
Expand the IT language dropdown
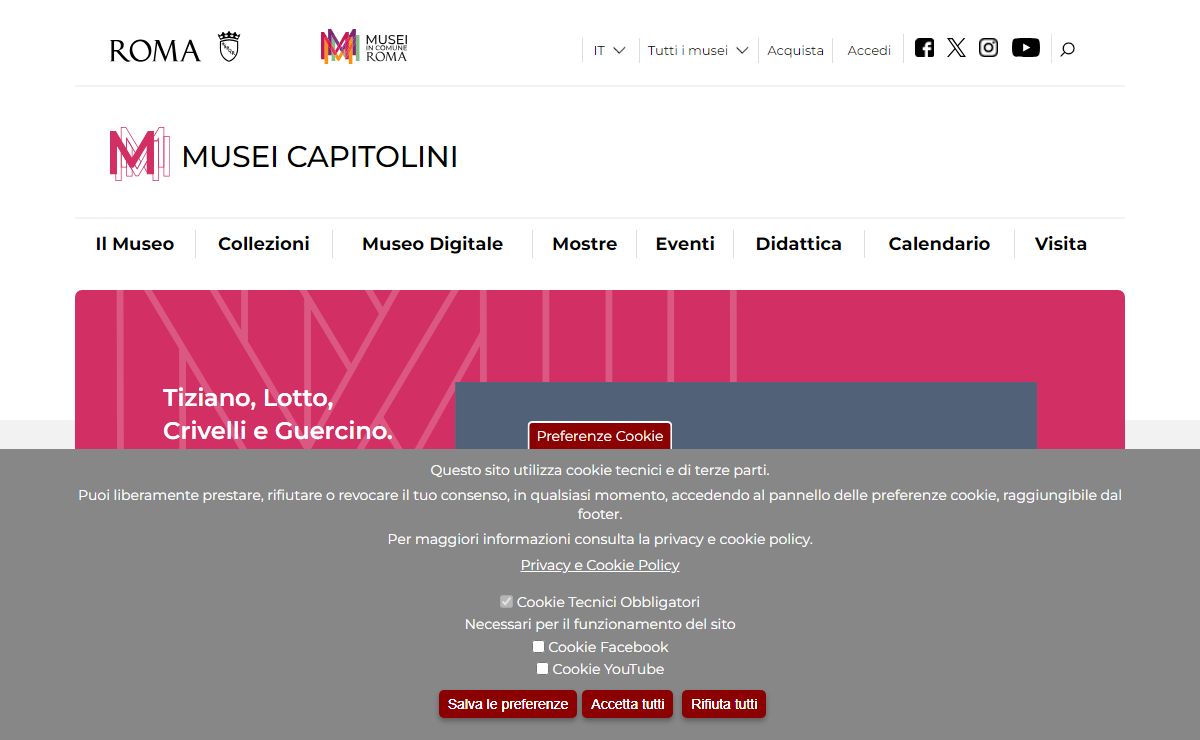coord(609,50)
